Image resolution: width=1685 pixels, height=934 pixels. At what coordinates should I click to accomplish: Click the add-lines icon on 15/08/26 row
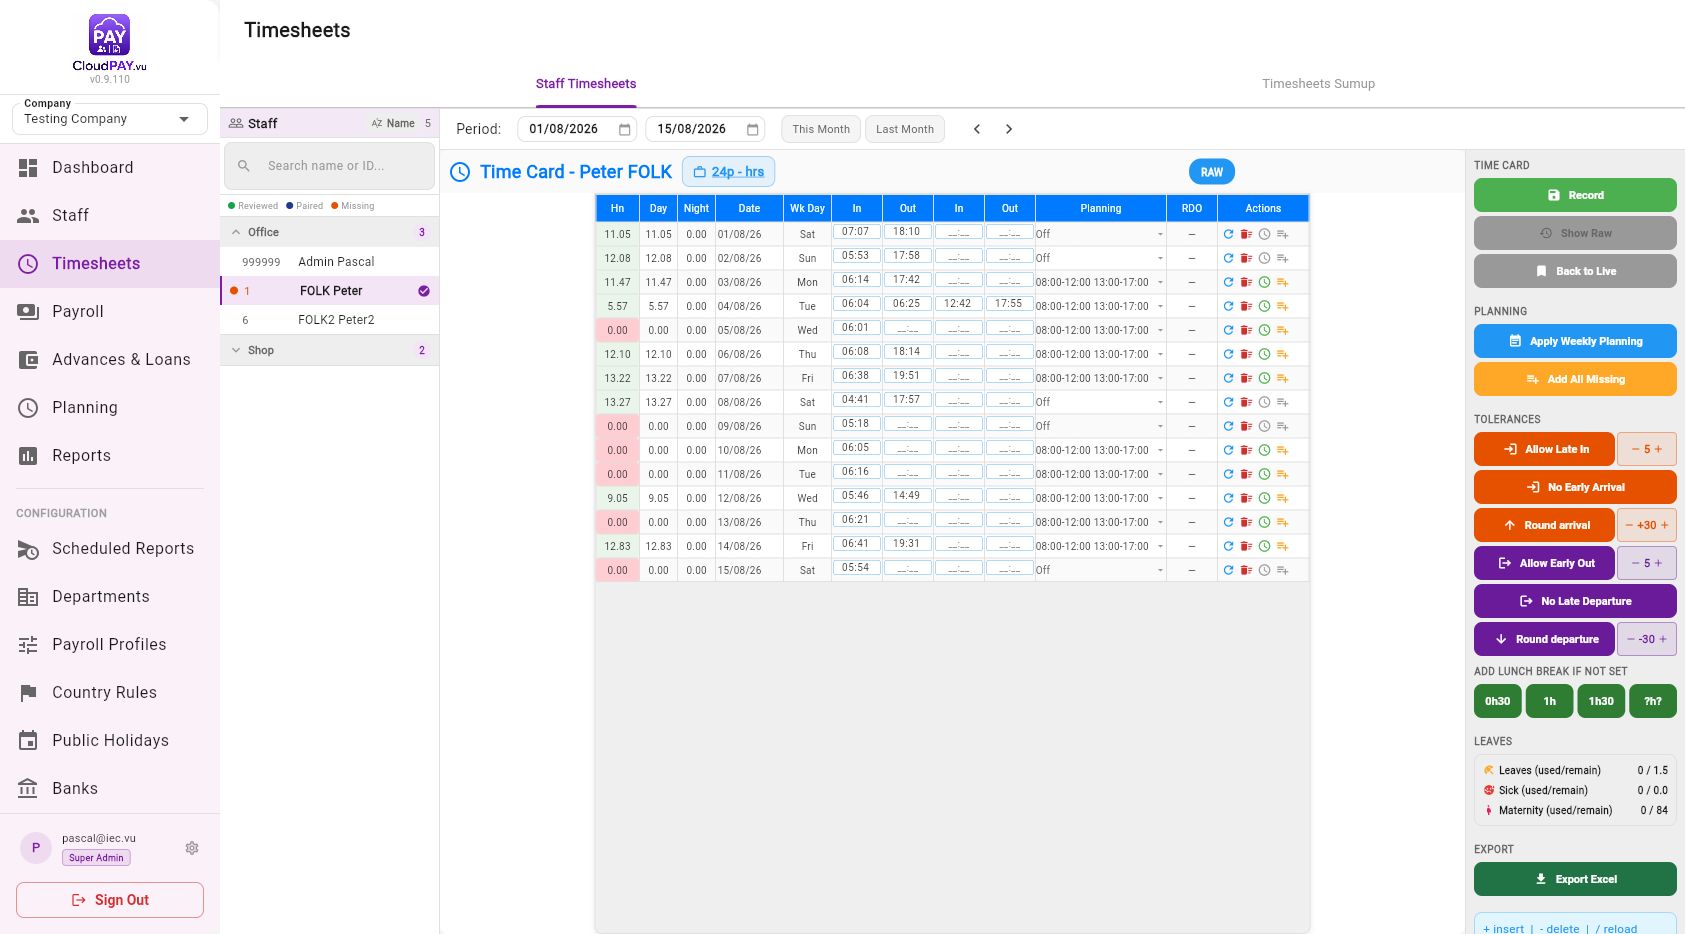coord(1282,570)
